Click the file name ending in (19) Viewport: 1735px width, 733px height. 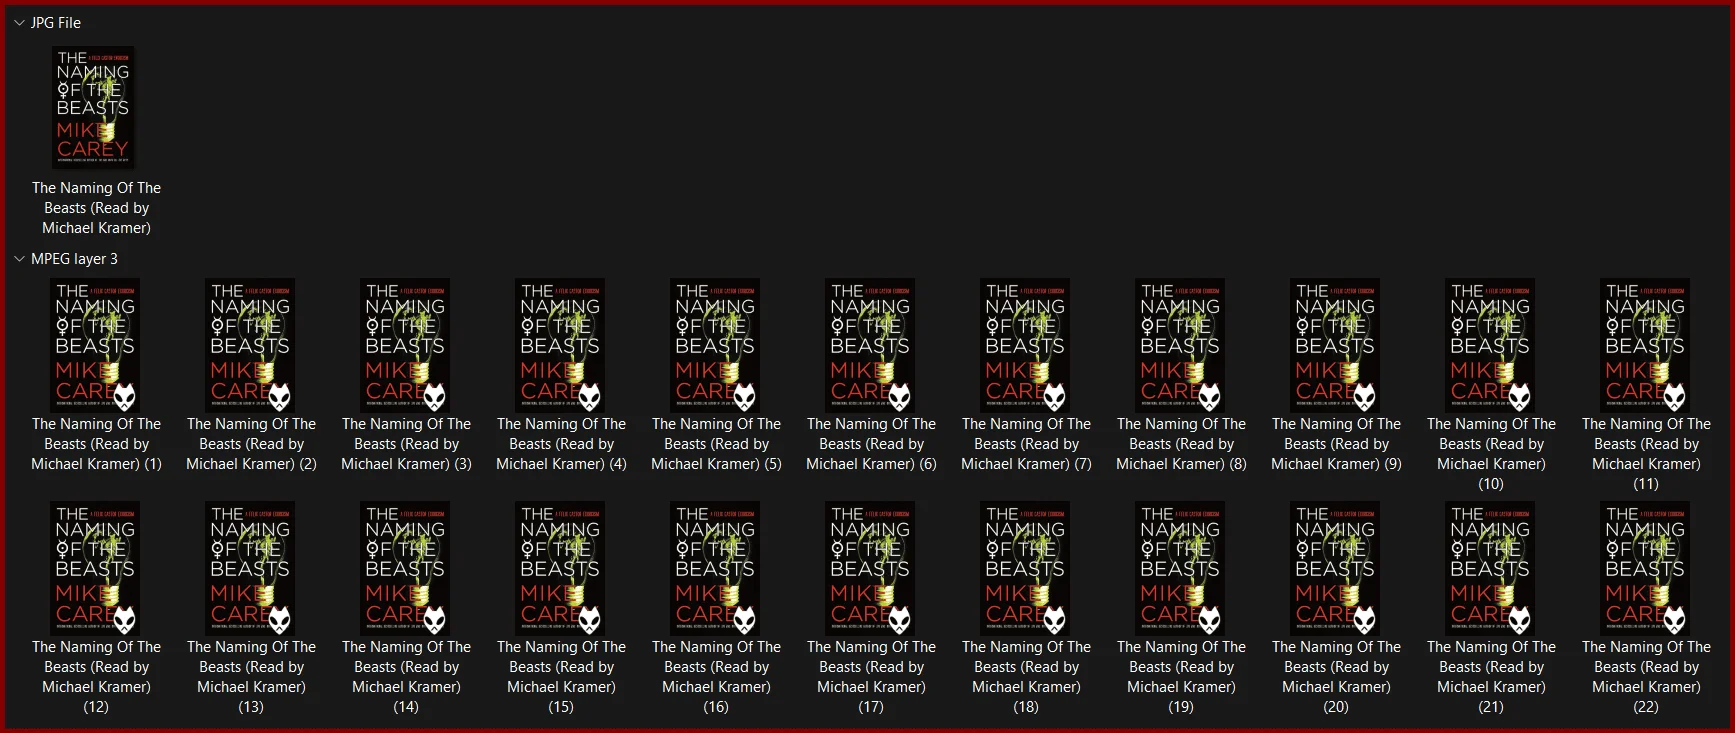click(x=1181, y=677)
